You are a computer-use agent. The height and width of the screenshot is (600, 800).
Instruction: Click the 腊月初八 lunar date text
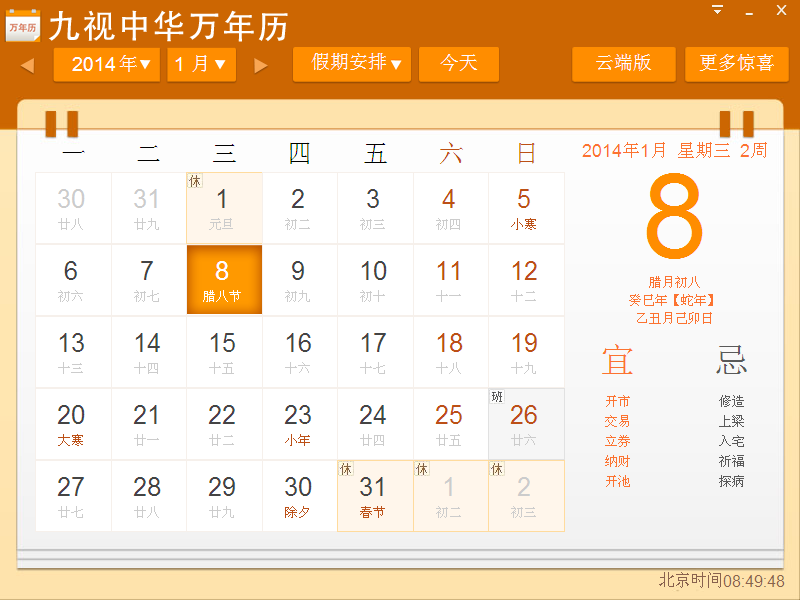(x=674, y=282)
